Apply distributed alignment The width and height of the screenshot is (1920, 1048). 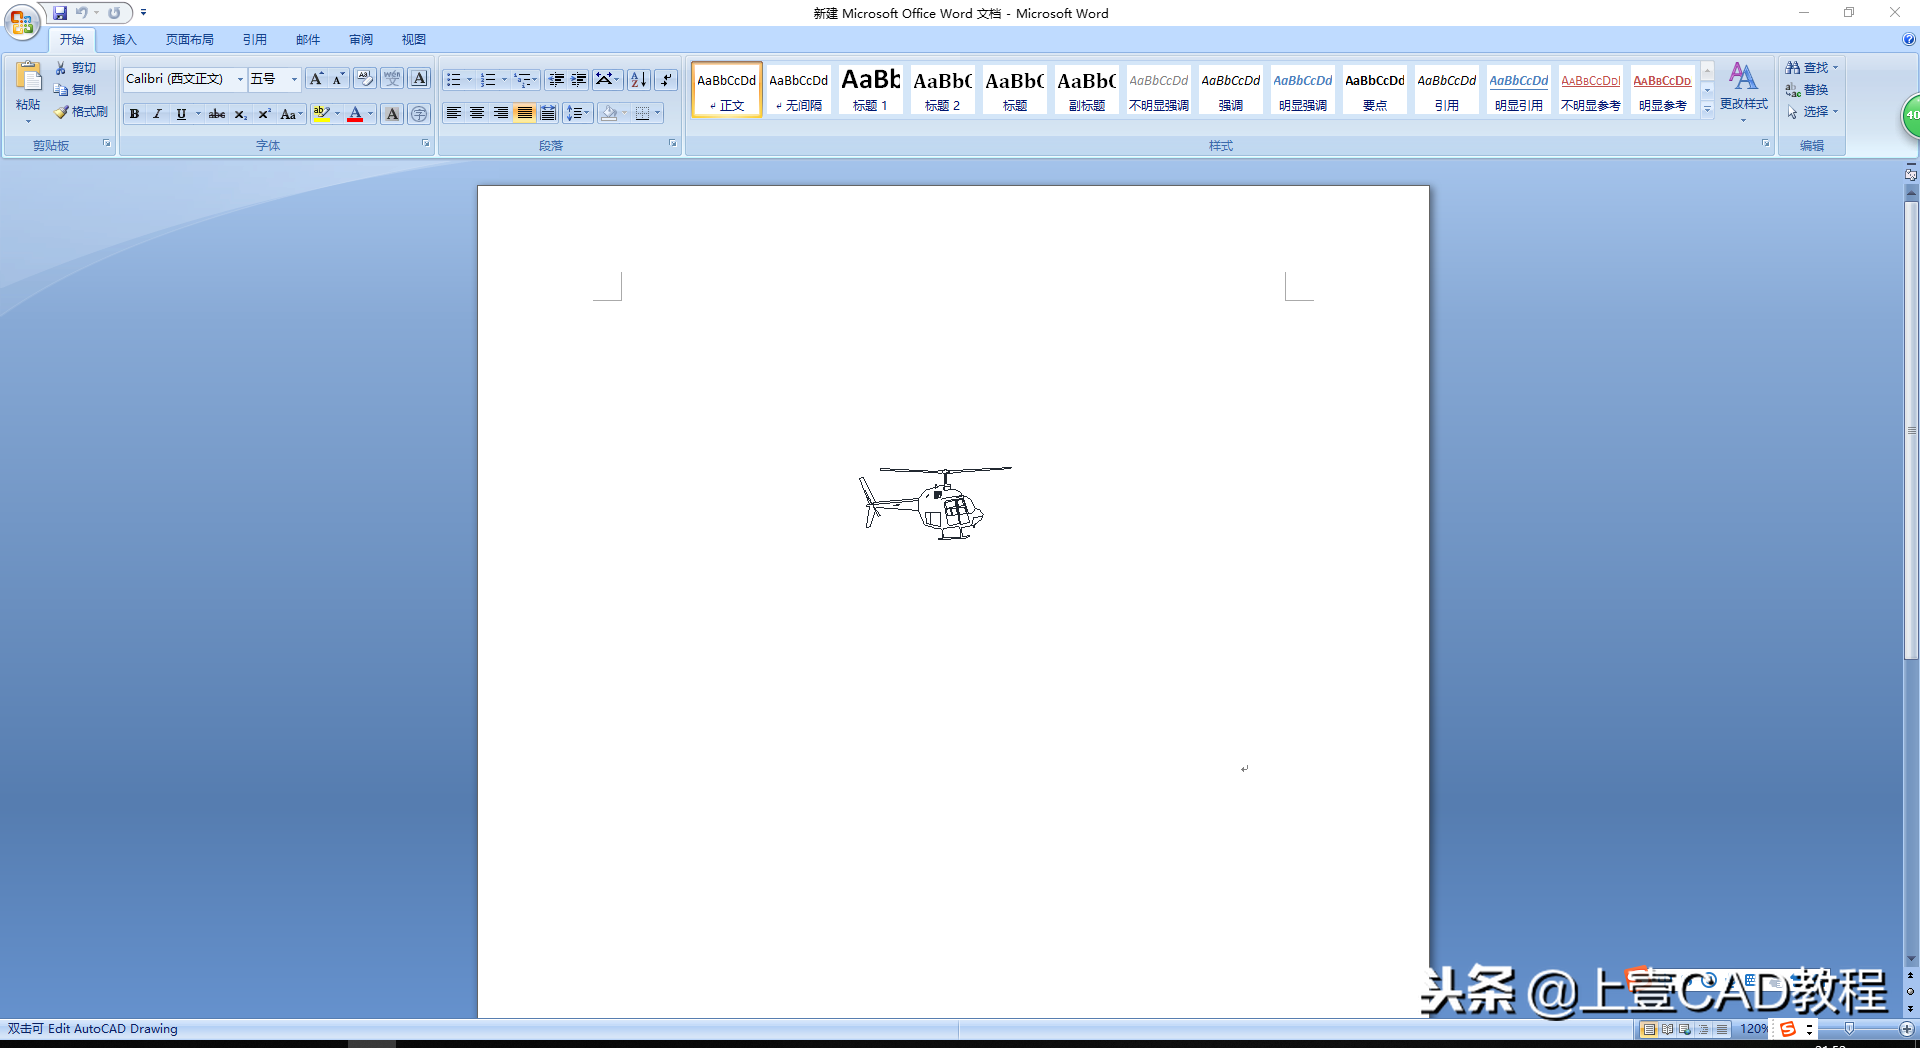[x=548, y=113]
